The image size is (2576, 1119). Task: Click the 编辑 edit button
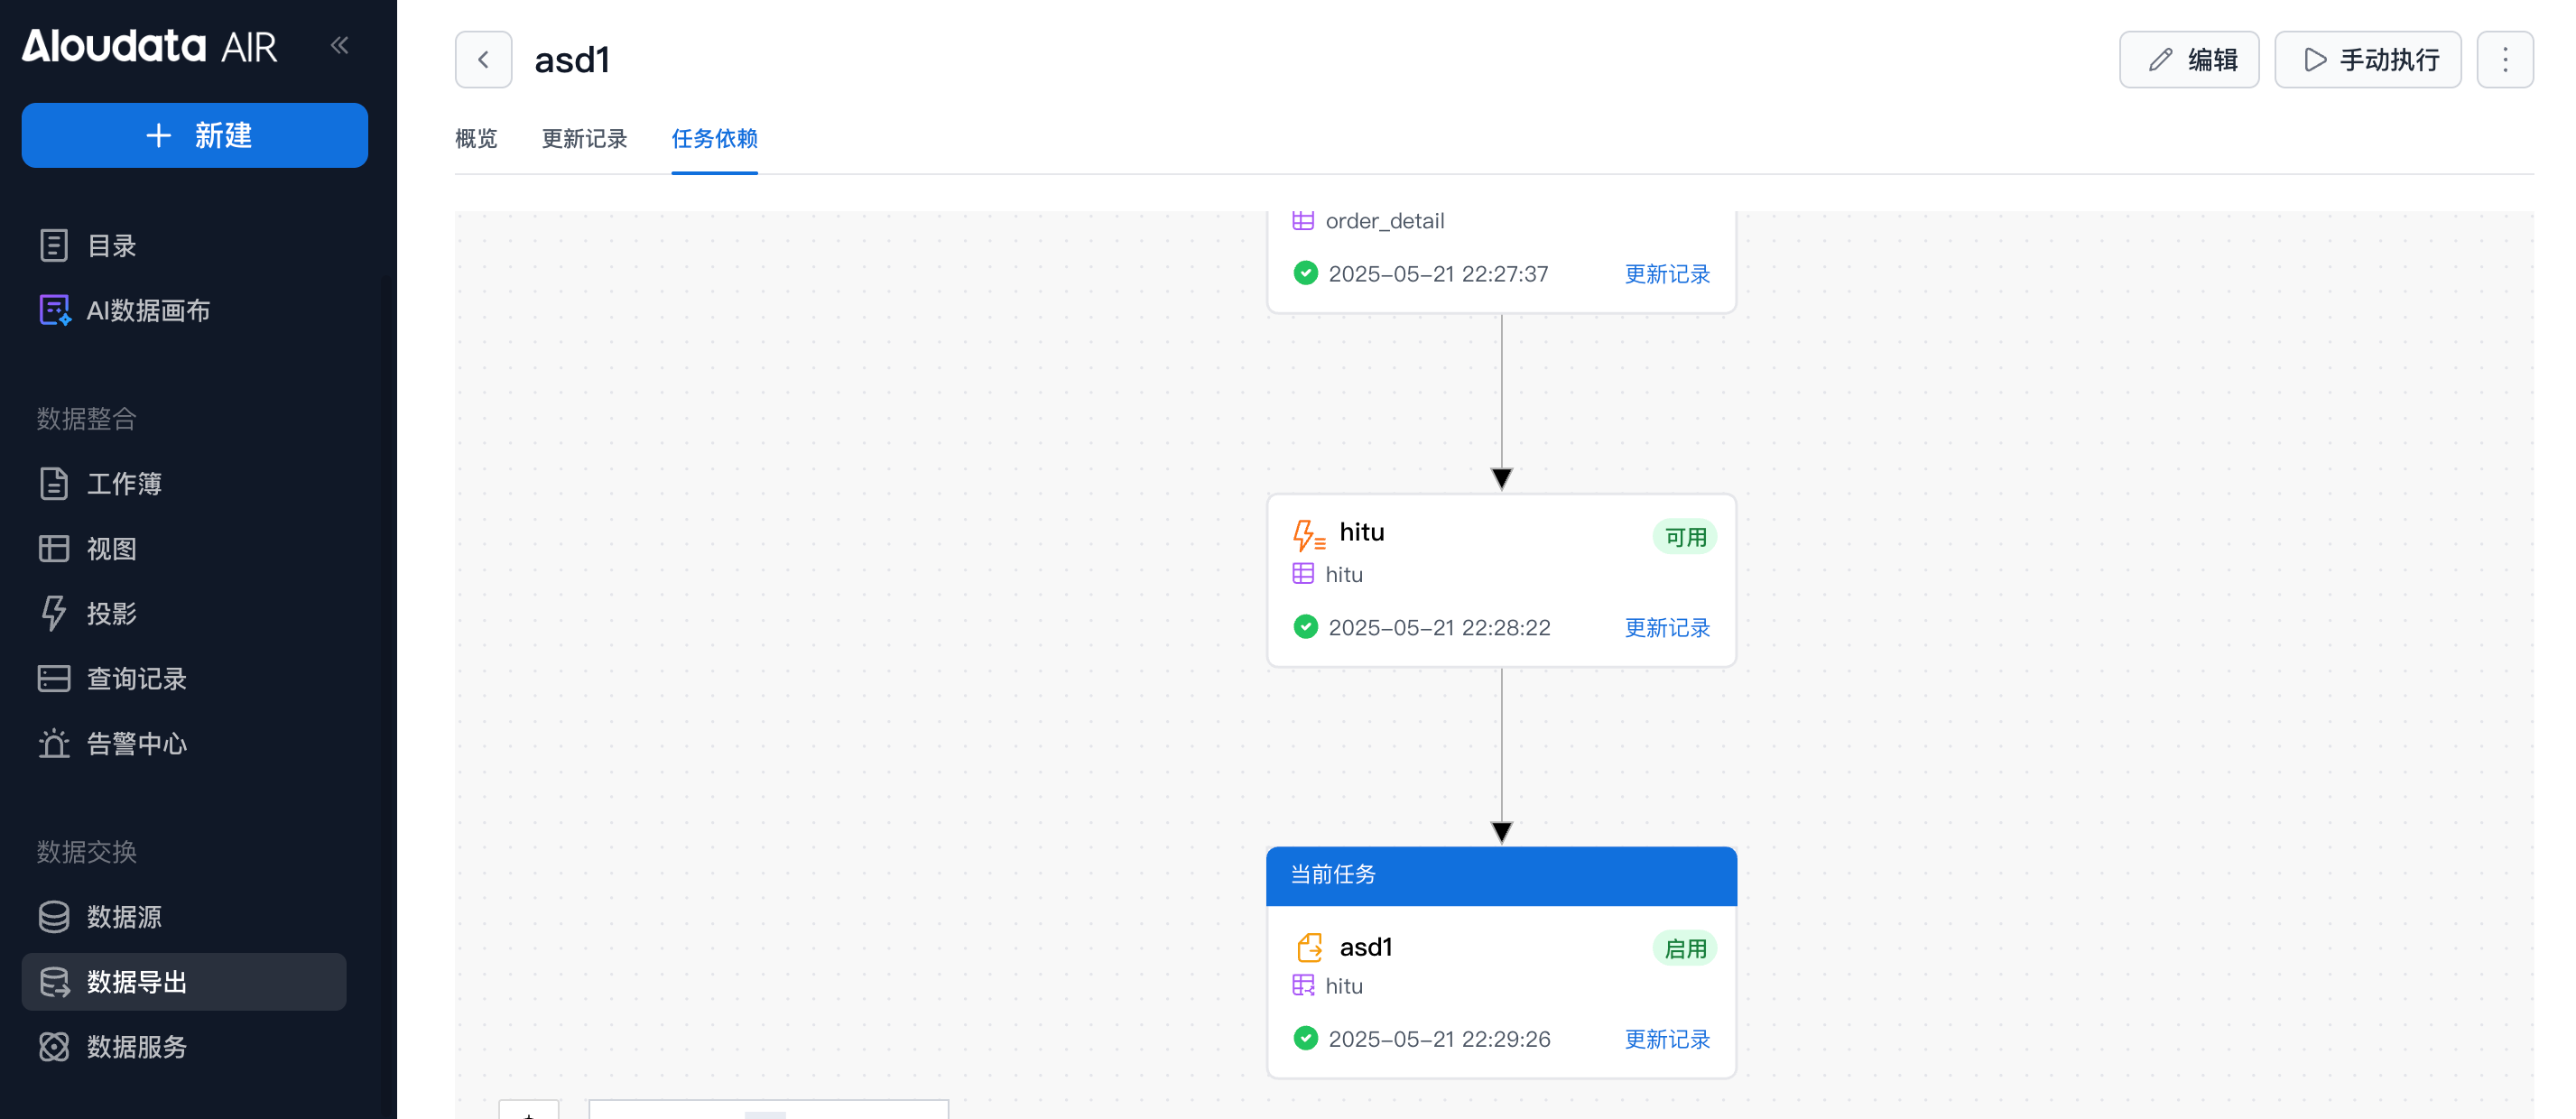point(2188,60)
